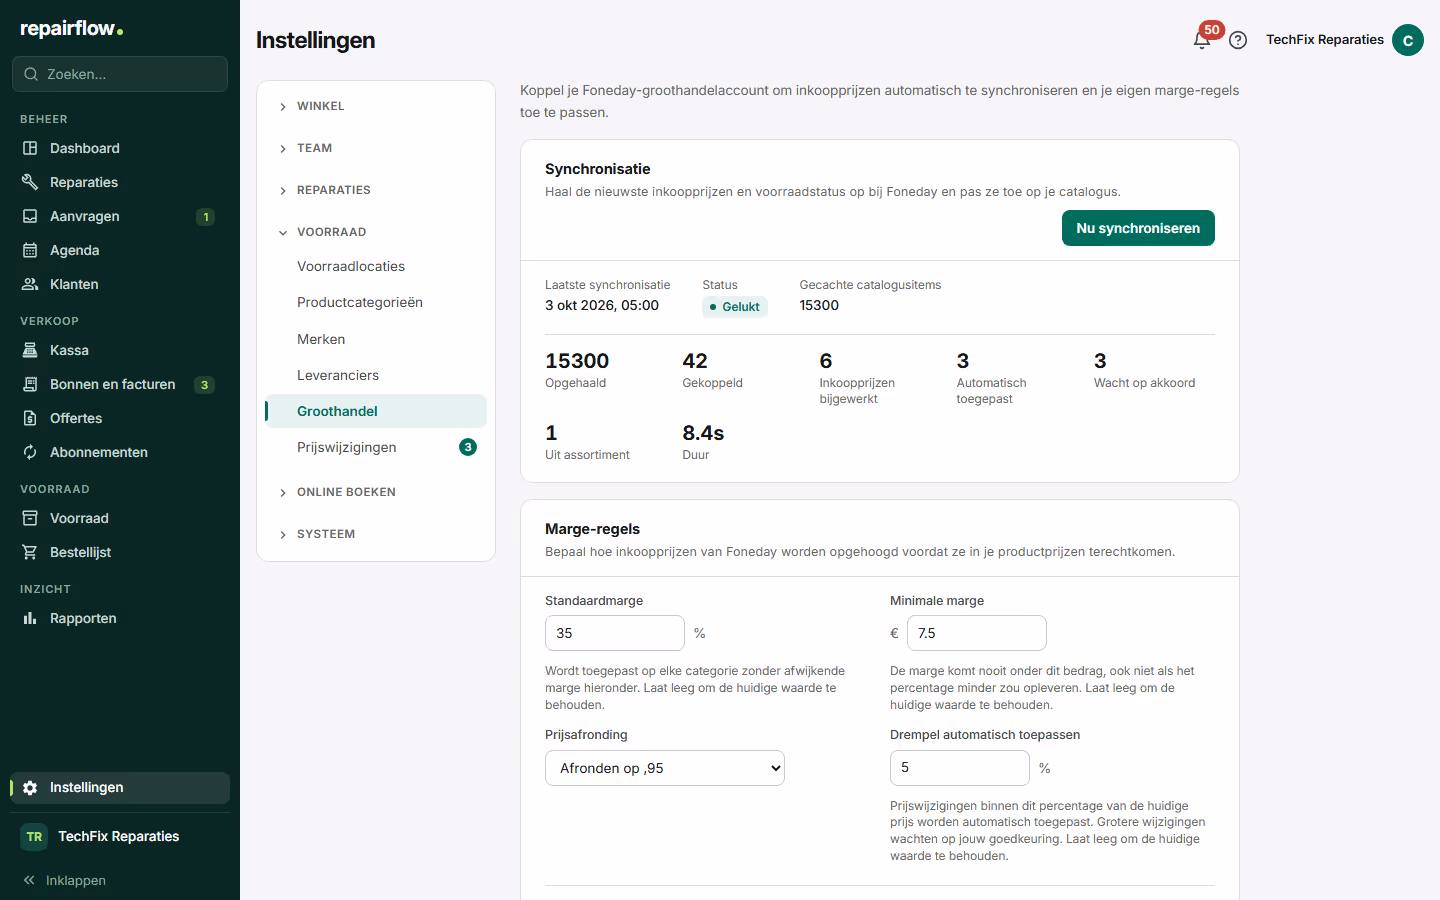The height and width of the screenshot is (900, 1440).
Task: Open Productcategorieën settings page
Action: [x=376, y=302]
